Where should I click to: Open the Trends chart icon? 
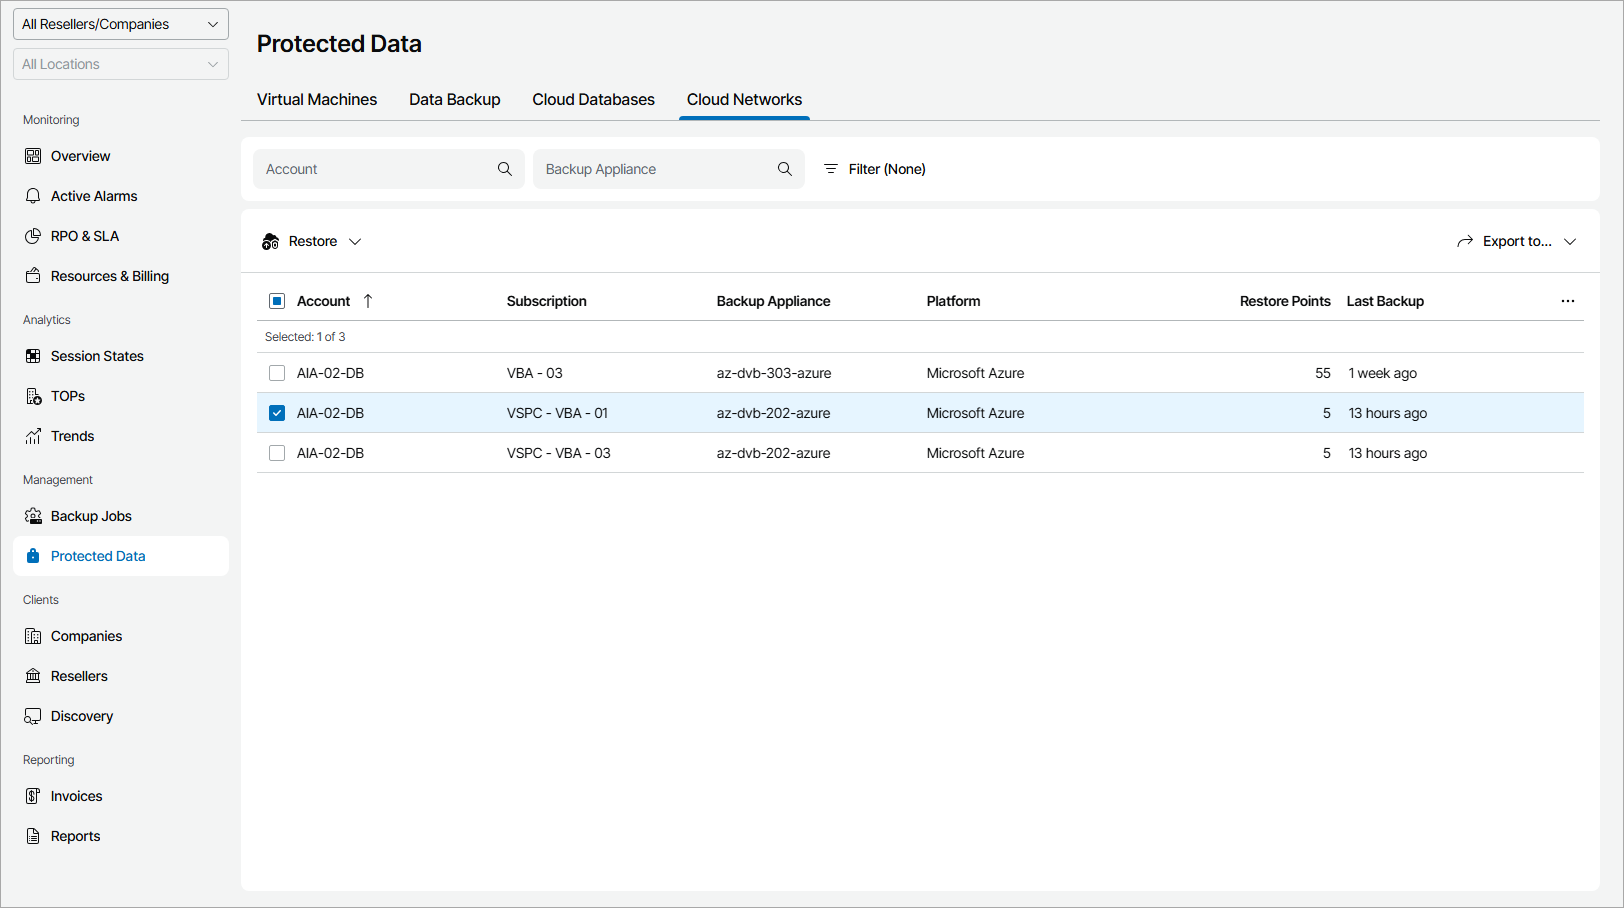tap(33, 436)
